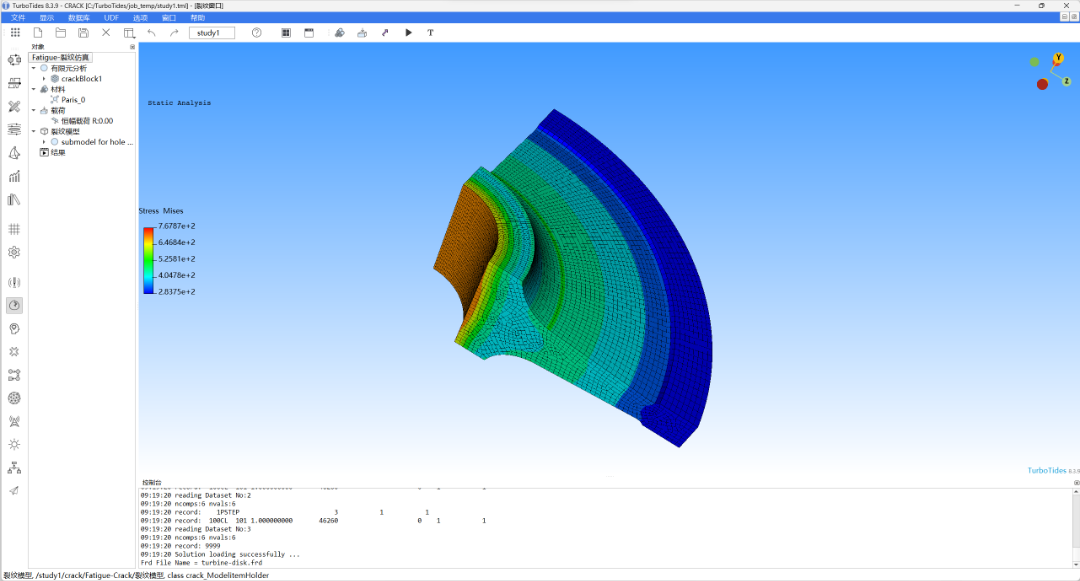Collapse the 有限元分析 tree node
1080x581 pixels.
click(33, 68)
